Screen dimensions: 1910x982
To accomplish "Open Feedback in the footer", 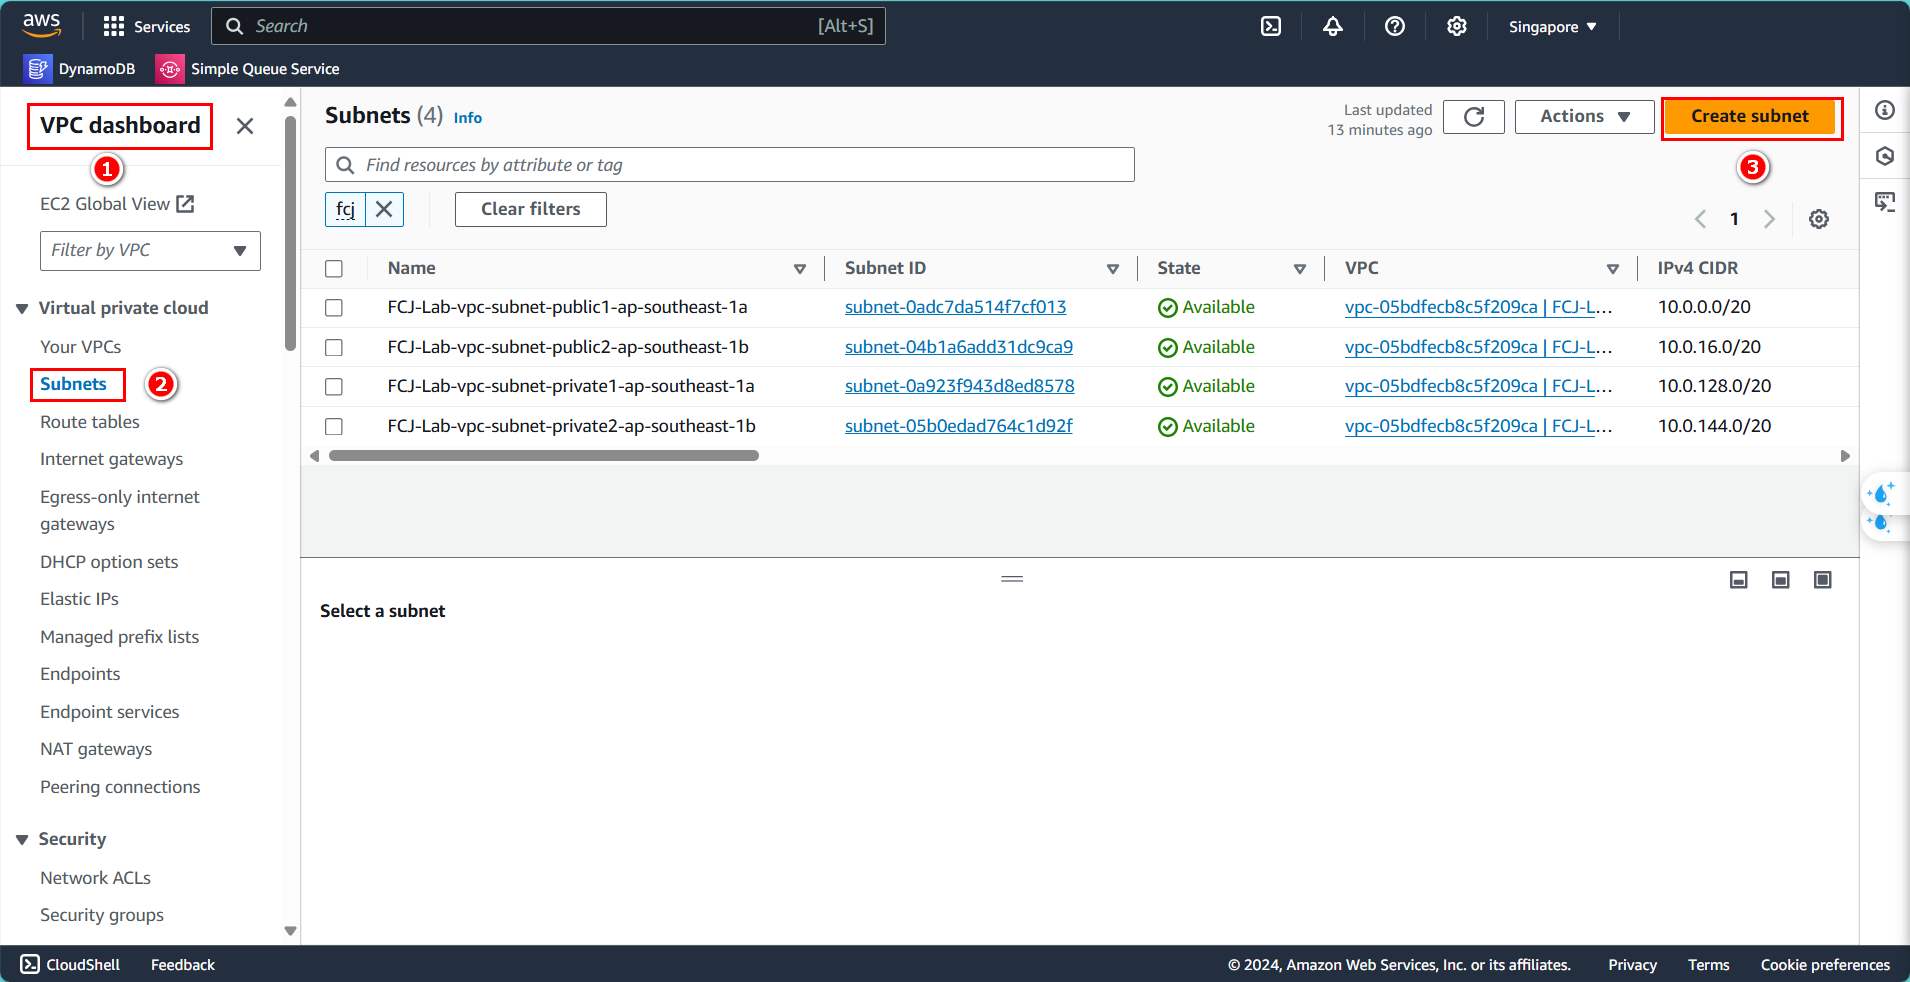I will tap(183, 964).
